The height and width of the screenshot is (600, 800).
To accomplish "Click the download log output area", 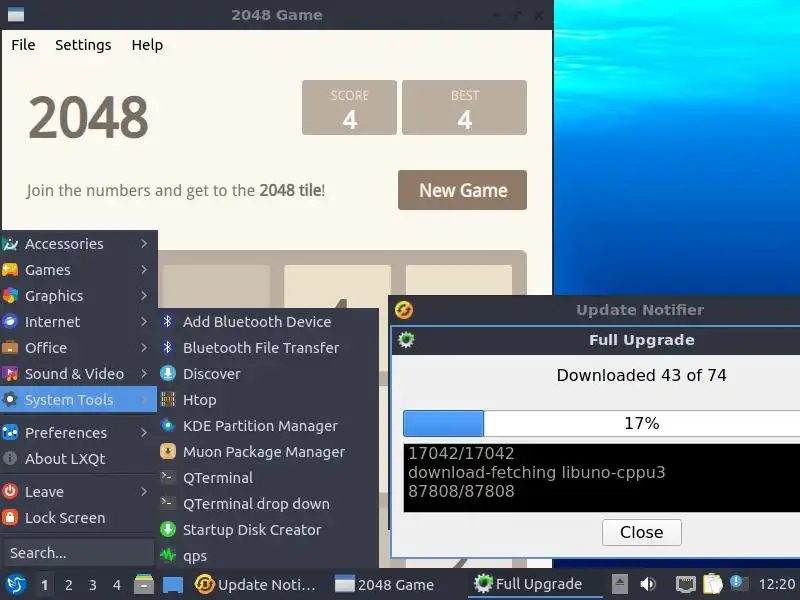I will click(x=602, y=478).
